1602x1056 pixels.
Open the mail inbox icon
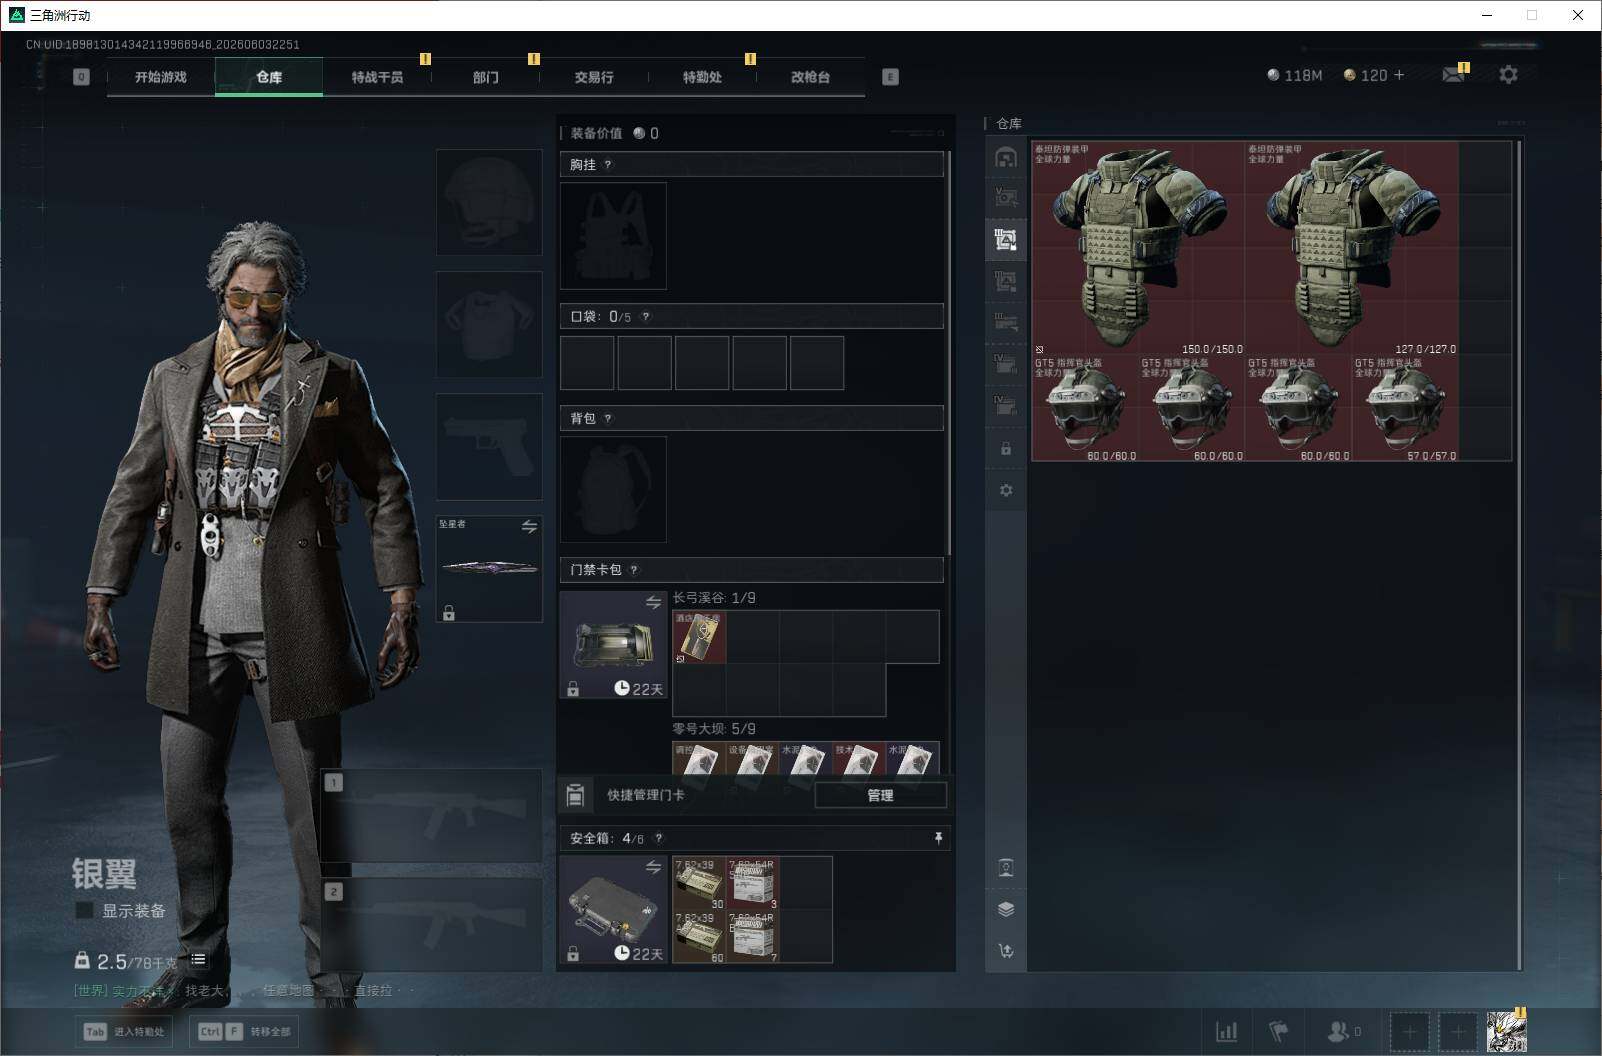click(x=1453, y=75)
